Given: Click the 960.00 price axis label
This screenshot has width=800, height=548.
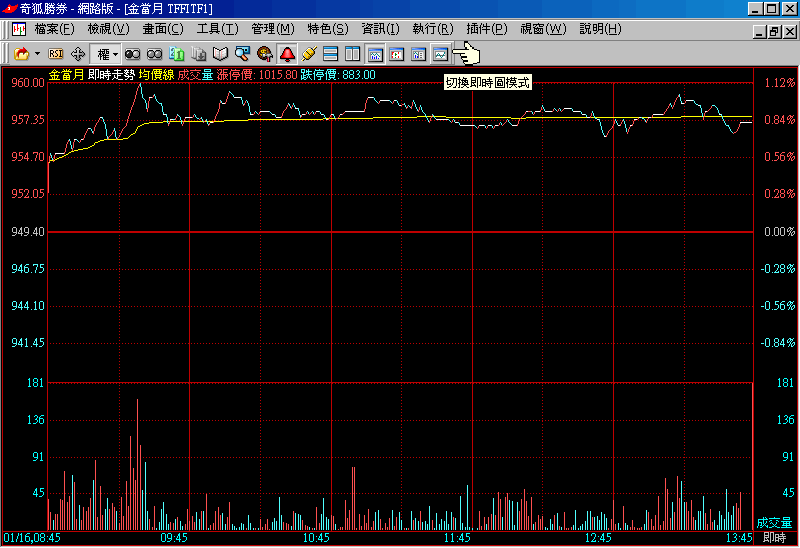Looking at the screenshot, I should click(28, 83).
